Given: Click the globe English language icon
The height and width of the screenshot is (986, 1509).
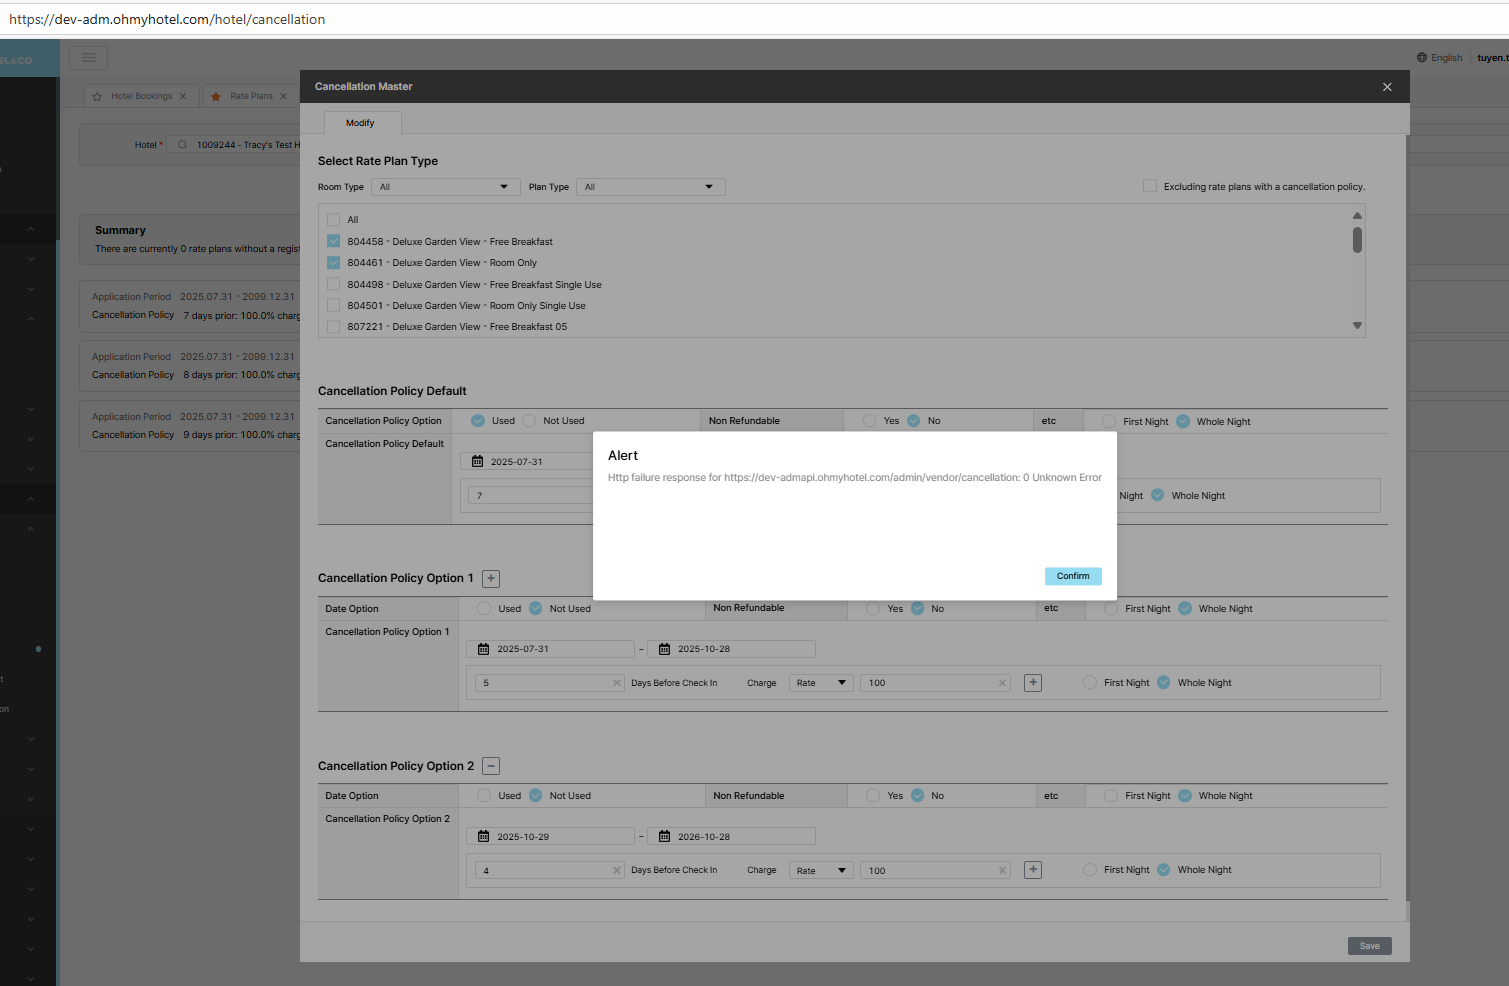Looking at the screenshot, I should click(x=1421, y=58).
